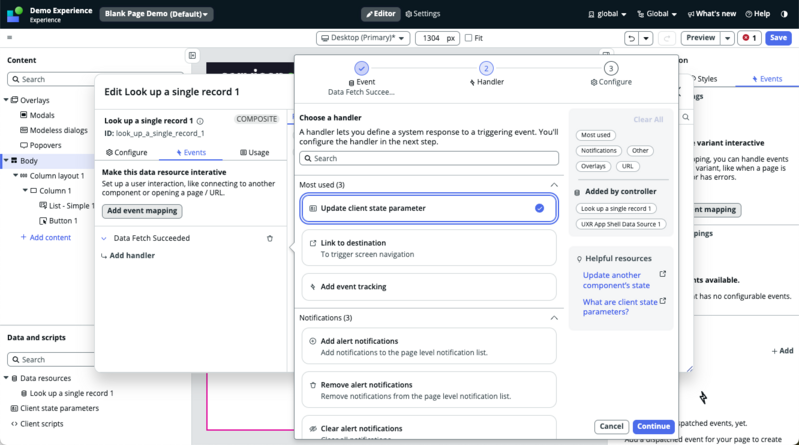The height and width of the screenshot is (445, 799).
Task: Delete the Data Fetch Succeeded event mapping
Action: [x=270, y=238]
